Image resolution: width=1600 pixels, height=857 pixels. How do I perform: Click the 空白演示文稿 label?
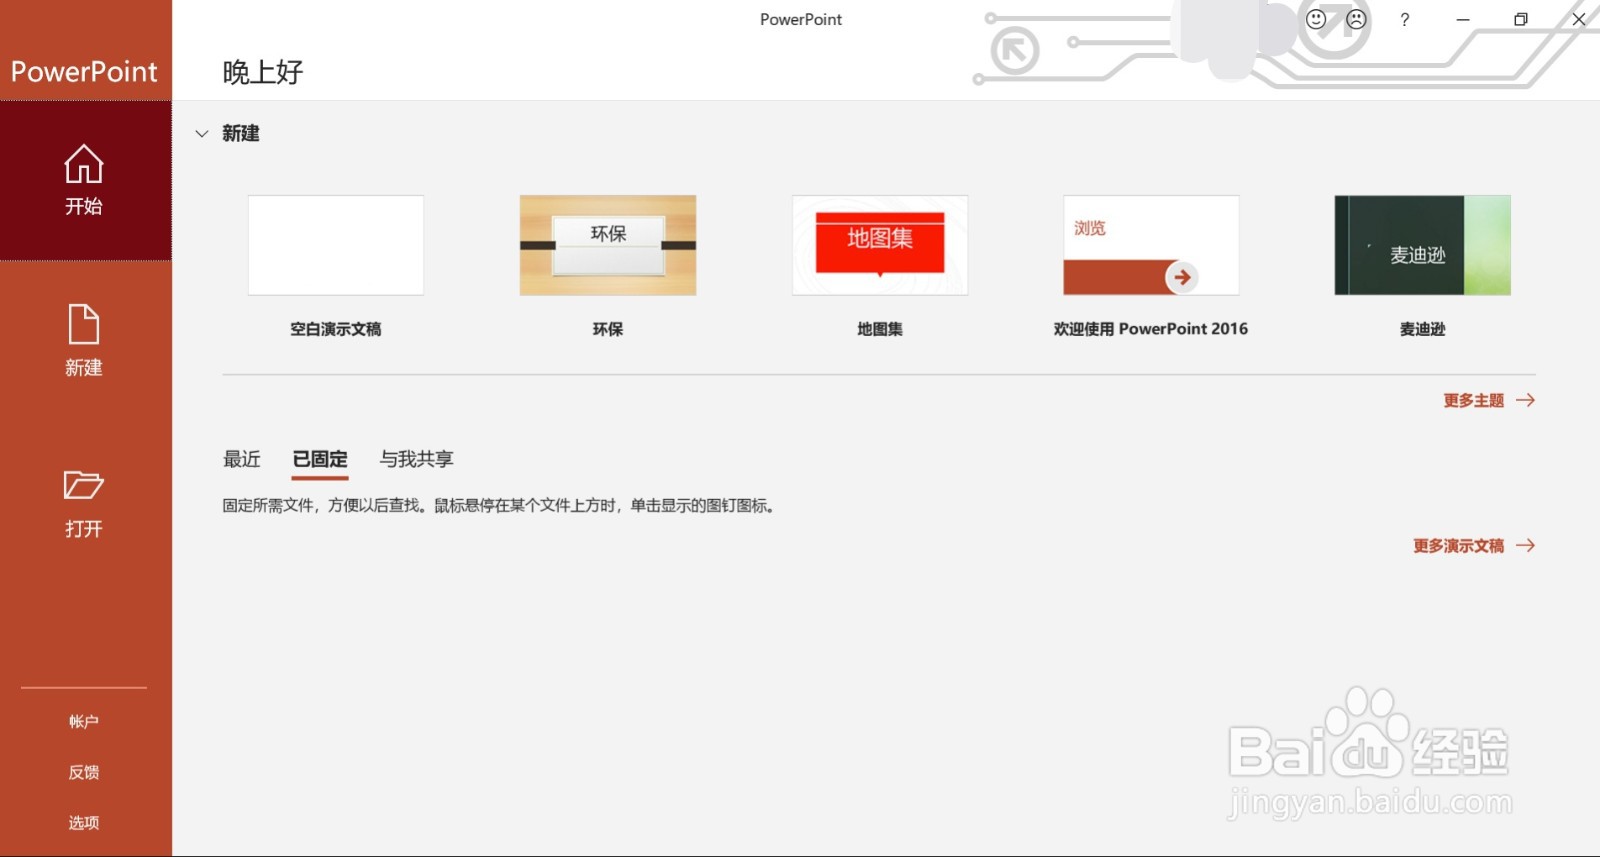(336, 329)
